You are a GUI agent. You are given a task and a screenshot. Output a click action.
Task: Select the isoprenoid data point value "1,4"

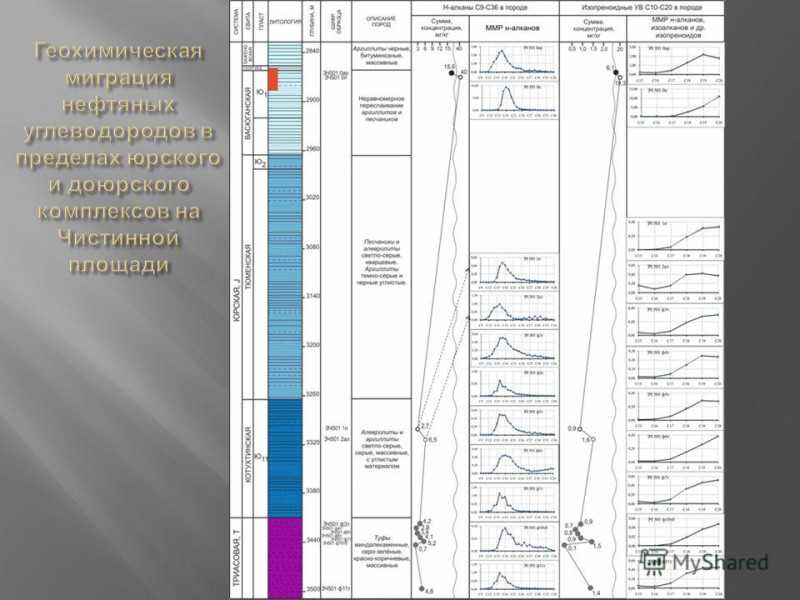(596, 593)
